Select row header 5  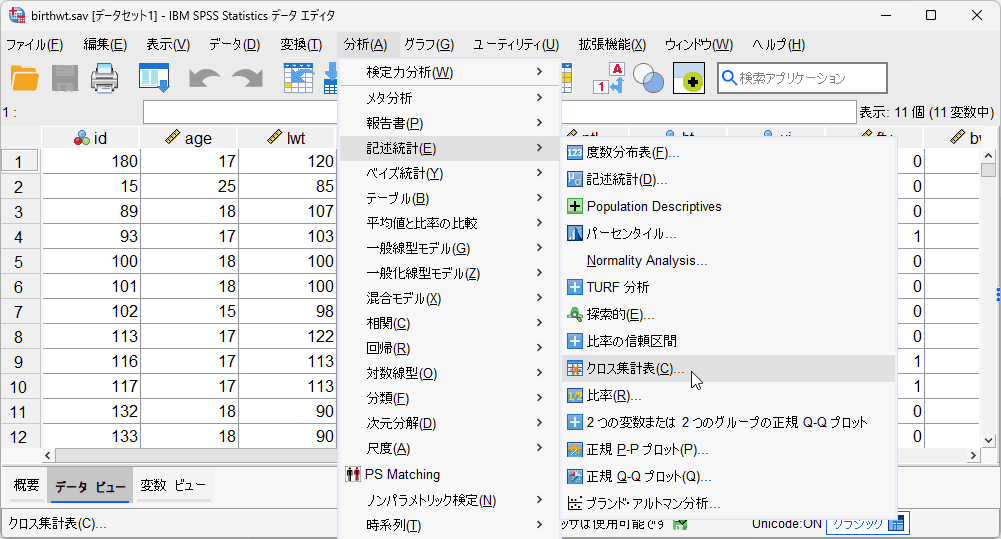click(19, 262)
